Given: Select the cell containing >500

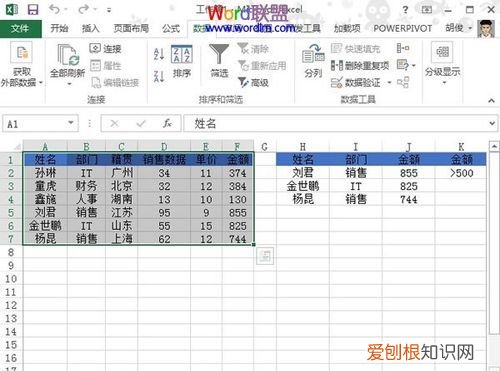Looking at the screenshot, I should point(461,173).
